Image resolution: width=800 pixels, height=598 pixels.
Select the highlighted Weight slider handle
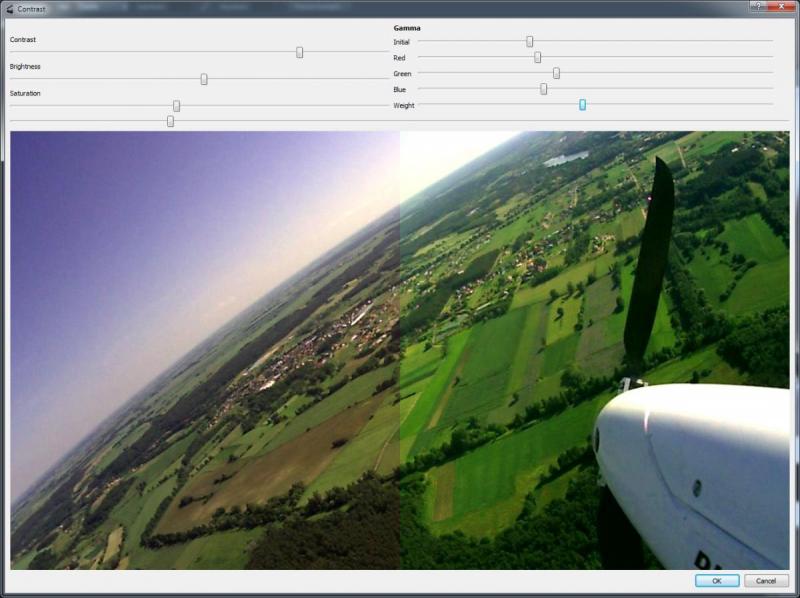point(582,105)
